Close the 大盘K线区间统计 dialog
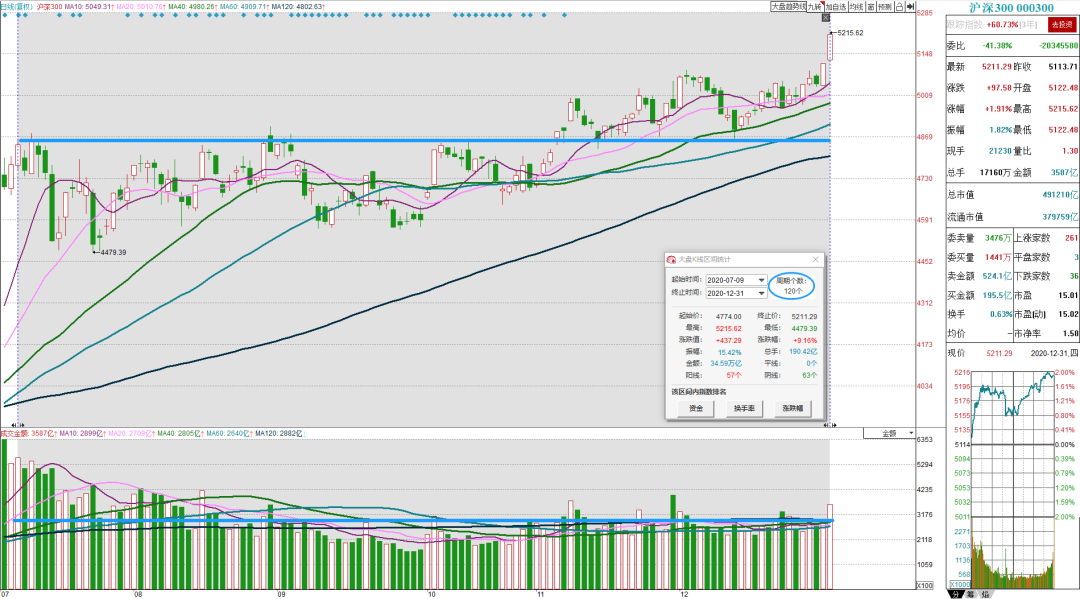Image resolution: width=1080 pixels, height=599 pixels. tap(816, 260)
